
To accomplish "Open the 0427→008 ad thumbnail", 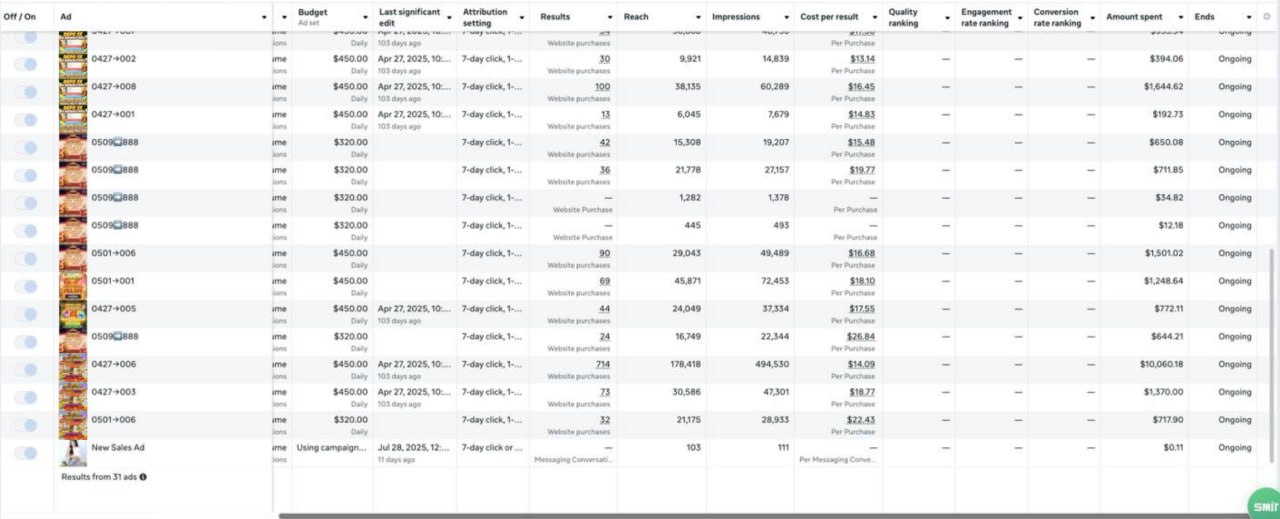I will pyautogui.click(x=73, y=93).
